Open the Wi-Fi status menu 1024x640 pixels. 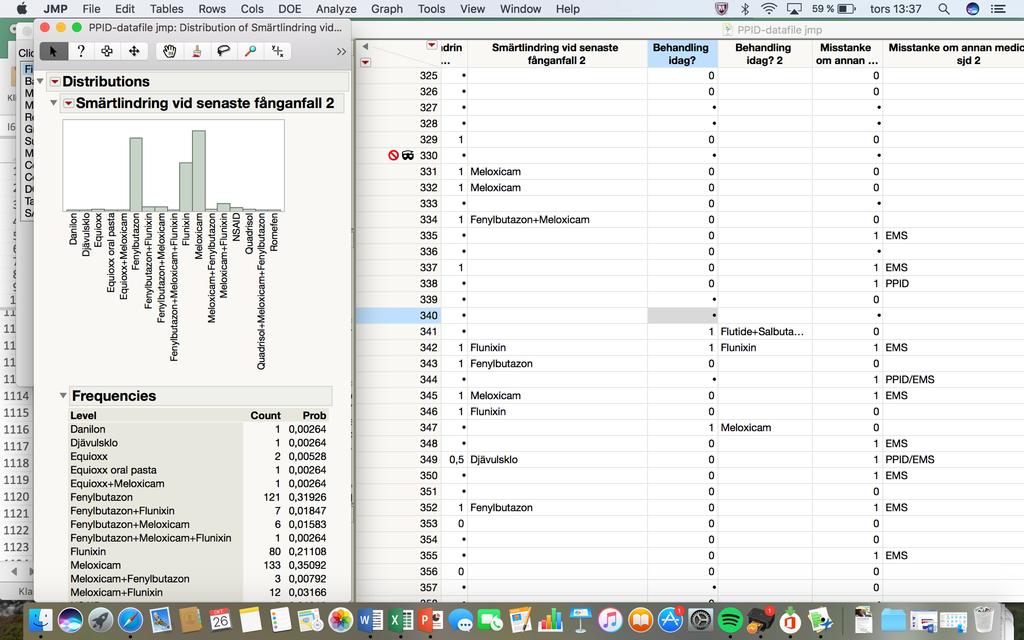click(769, 9)
